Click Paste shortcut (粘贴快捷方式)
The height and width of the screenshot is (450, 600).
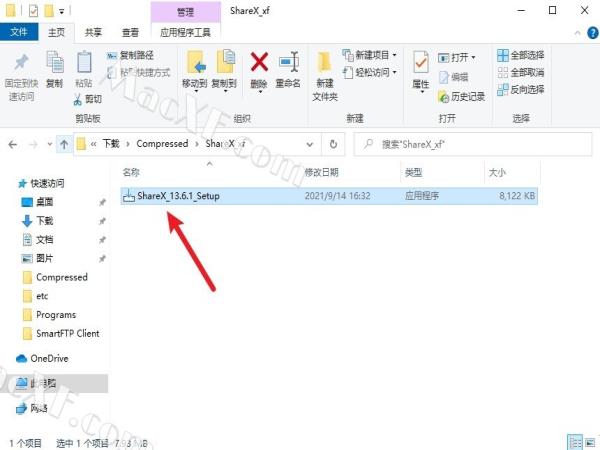(x=139, y=72)
